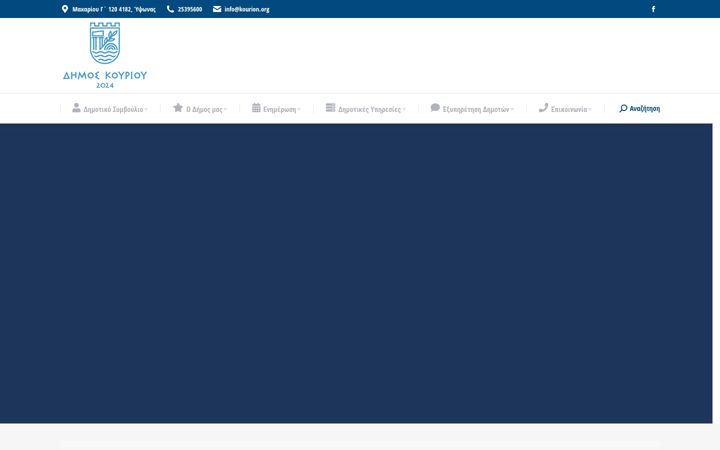Screen dimensions: 720x450
Task: Click the address Μακαρίου Γ΄ 120 4182, Ύψωνας
Action: (x=114, y=9)
